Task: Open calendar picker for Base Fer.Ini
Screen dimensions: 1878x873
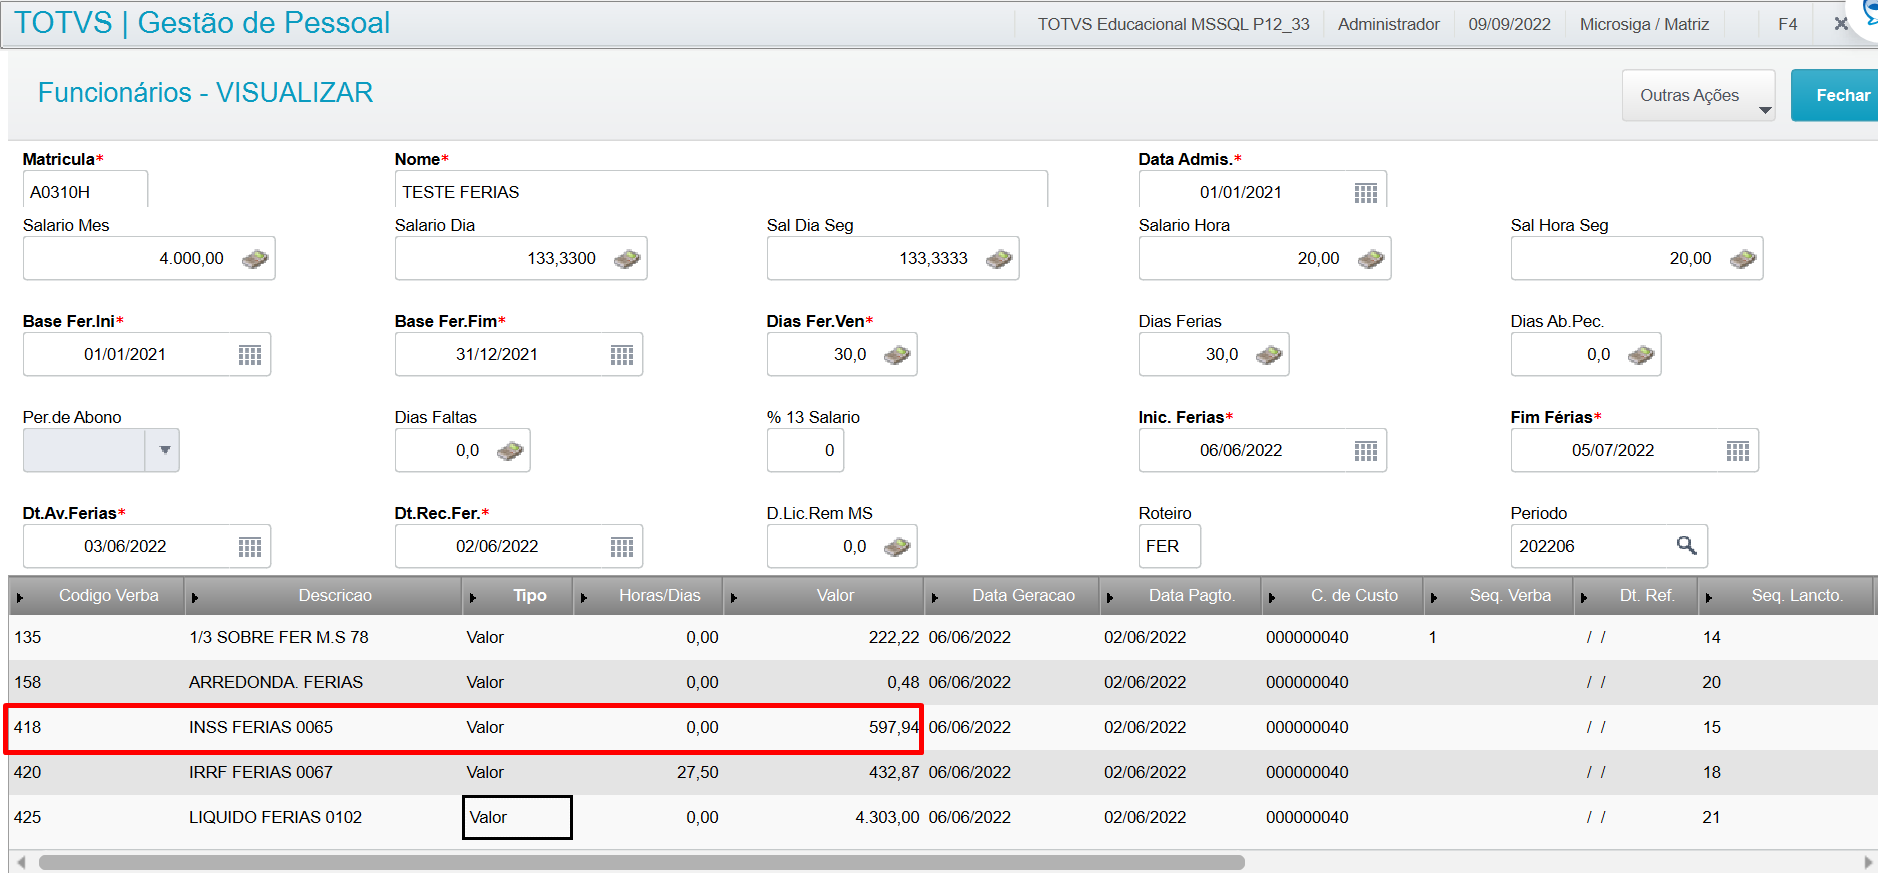Action: point(250,355)
